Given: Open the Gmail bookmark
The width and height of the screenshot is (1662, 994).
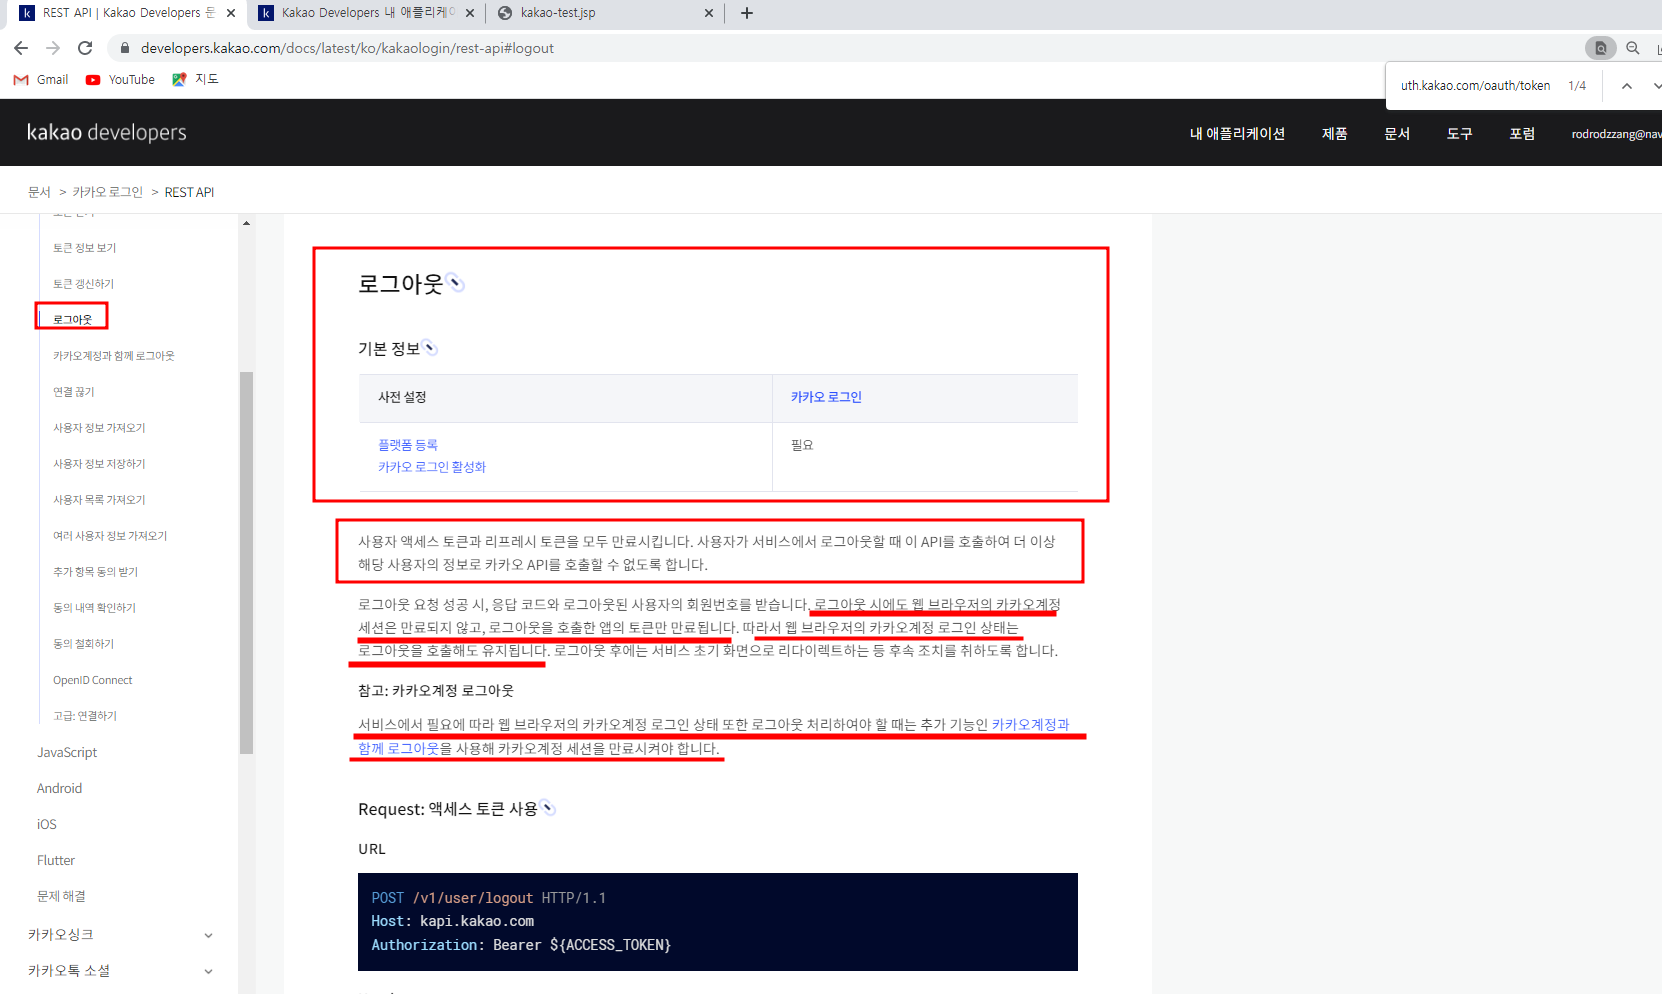Looking at the screenshot, I should point(41,80).
